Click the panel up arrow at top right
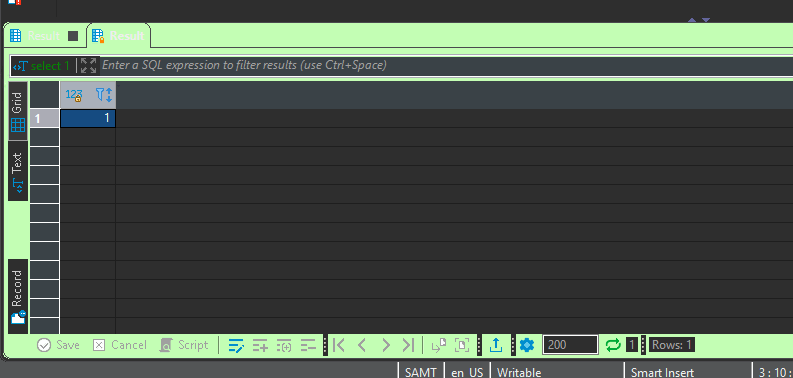The width and height of the screenshot is (793, 378). tap(691, 20)
